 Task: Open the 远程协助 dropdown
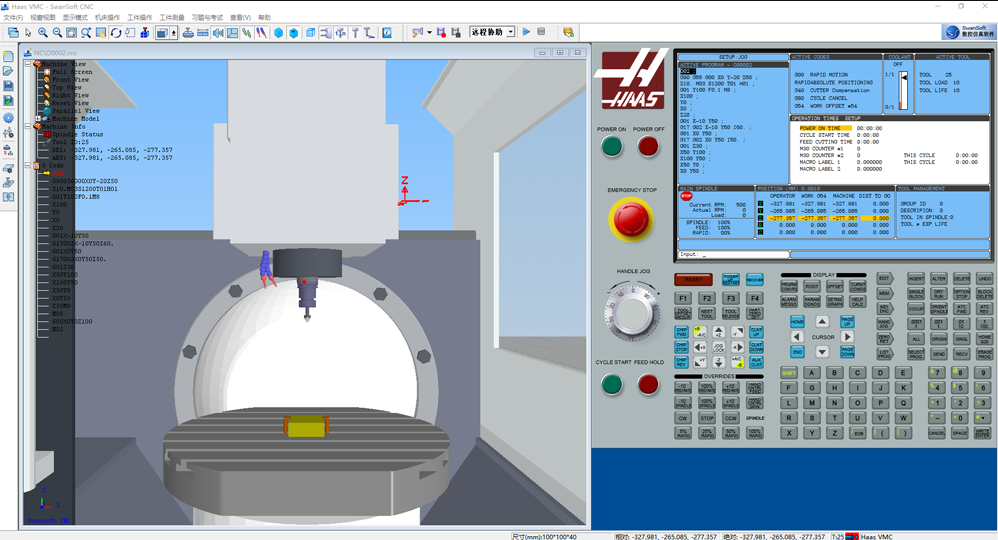pos(510,32)
